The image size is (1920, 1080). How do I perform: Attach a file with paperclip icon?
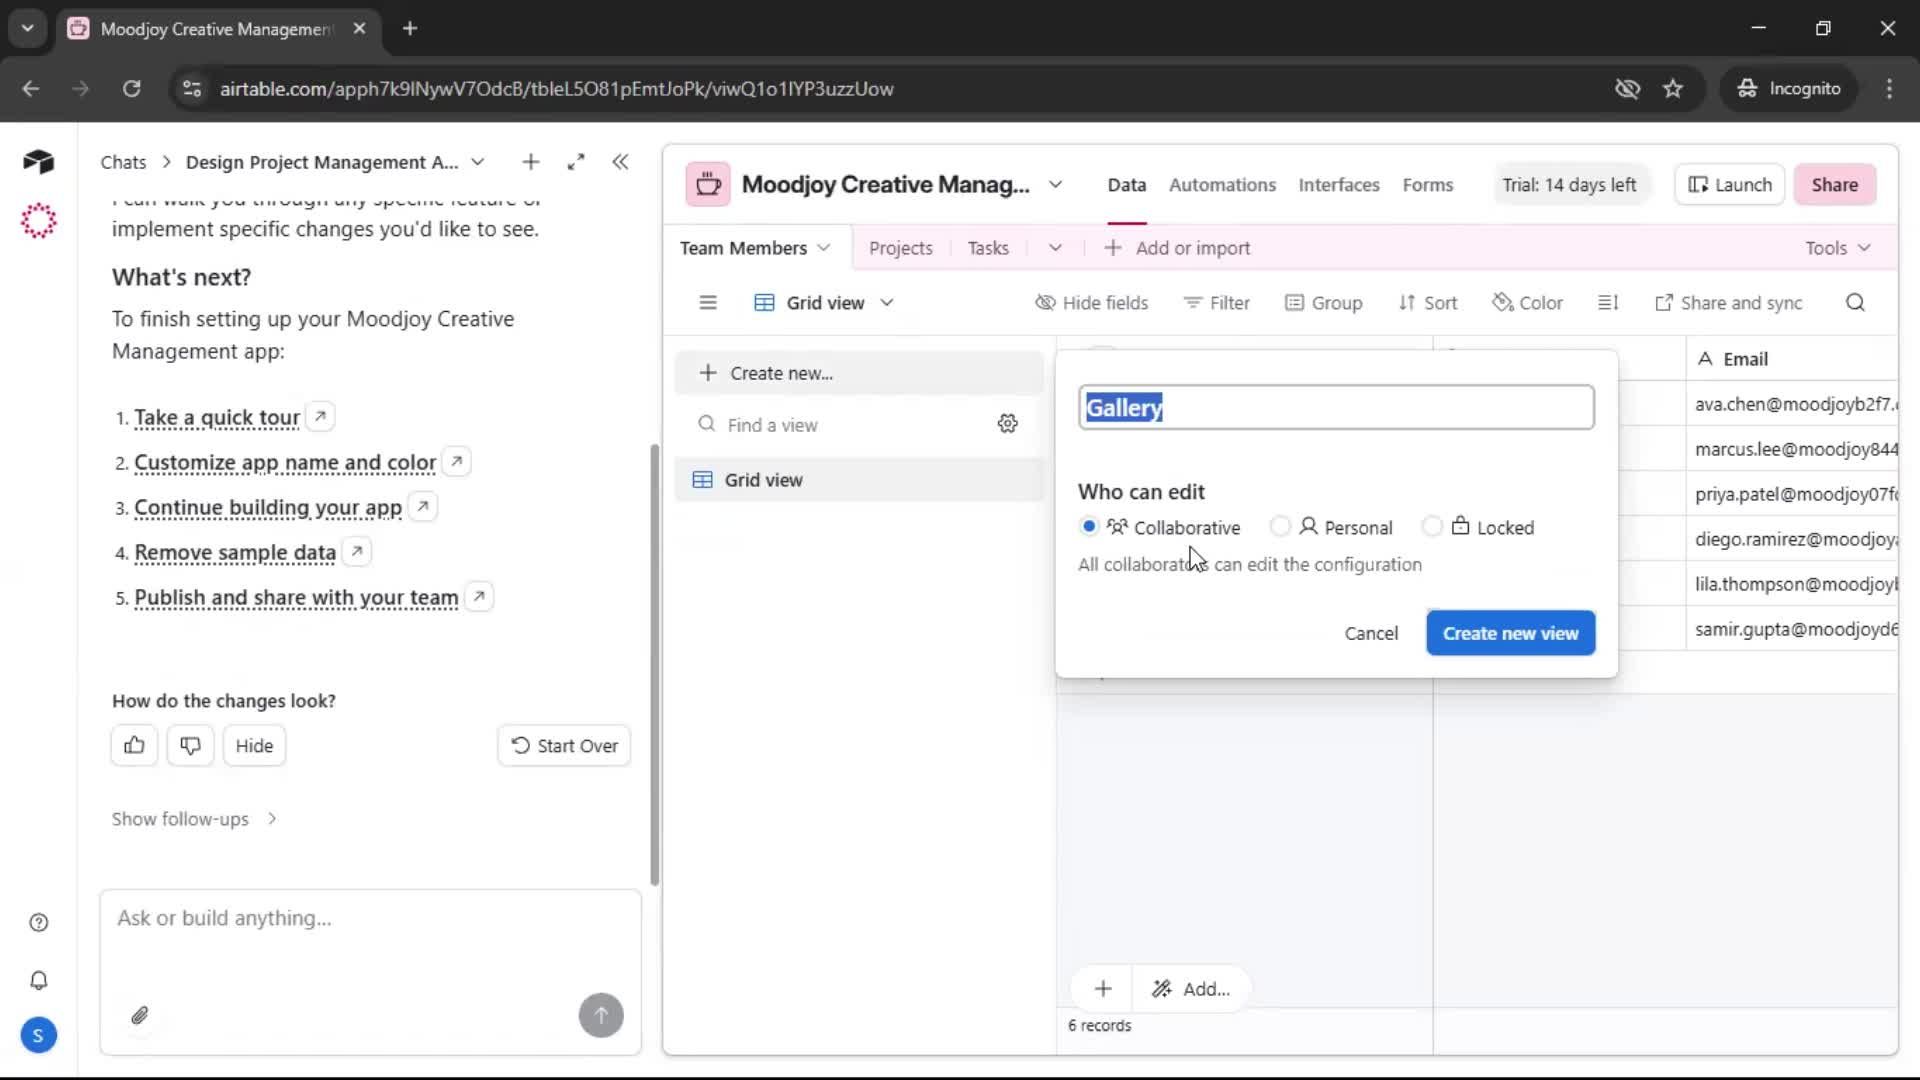(x=140, y=1016)
